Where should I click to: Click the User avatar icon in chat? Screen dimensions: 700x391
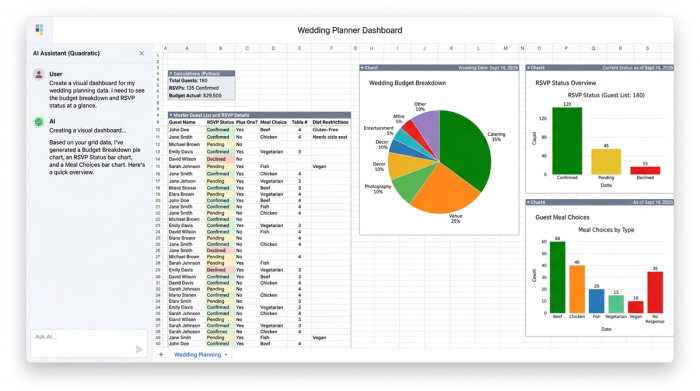pos(39,74)
